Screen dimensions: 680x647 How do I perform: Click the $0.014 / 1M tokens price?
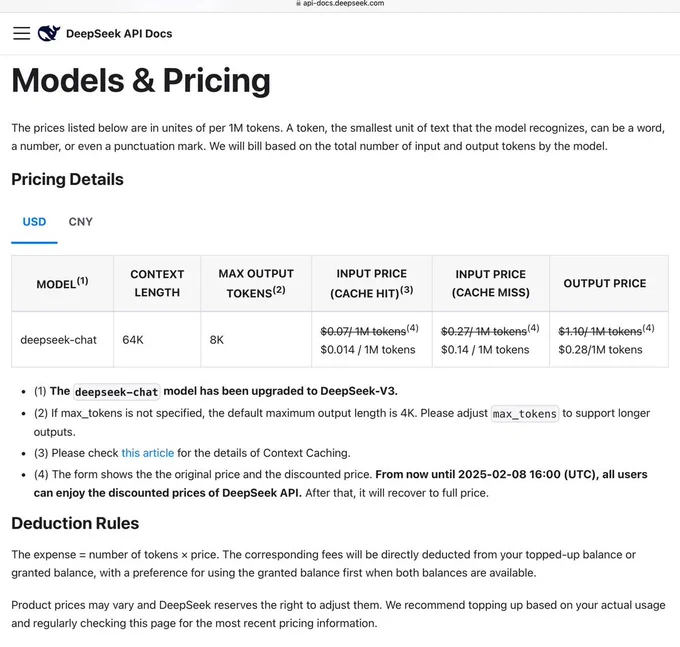(368, 350)
